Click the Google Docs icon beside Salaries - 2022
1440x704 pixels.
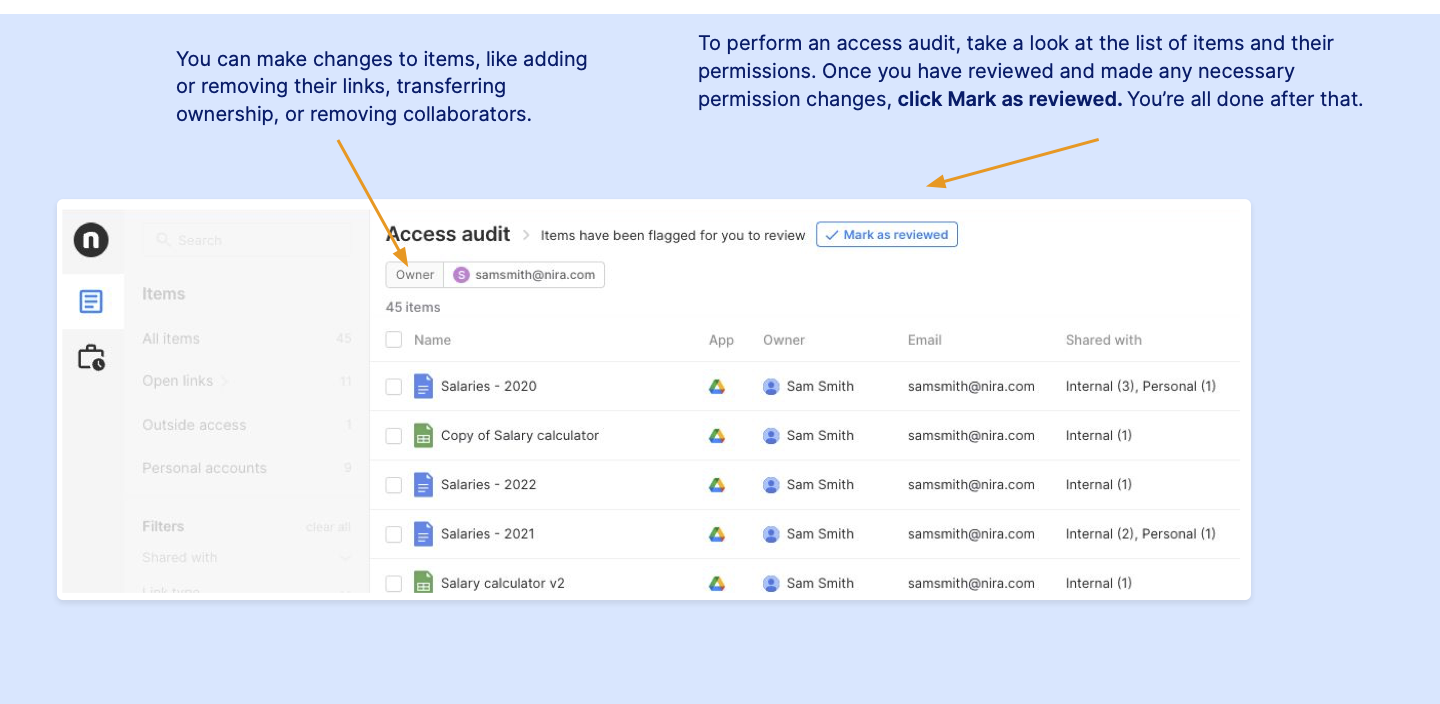(422, 484)
